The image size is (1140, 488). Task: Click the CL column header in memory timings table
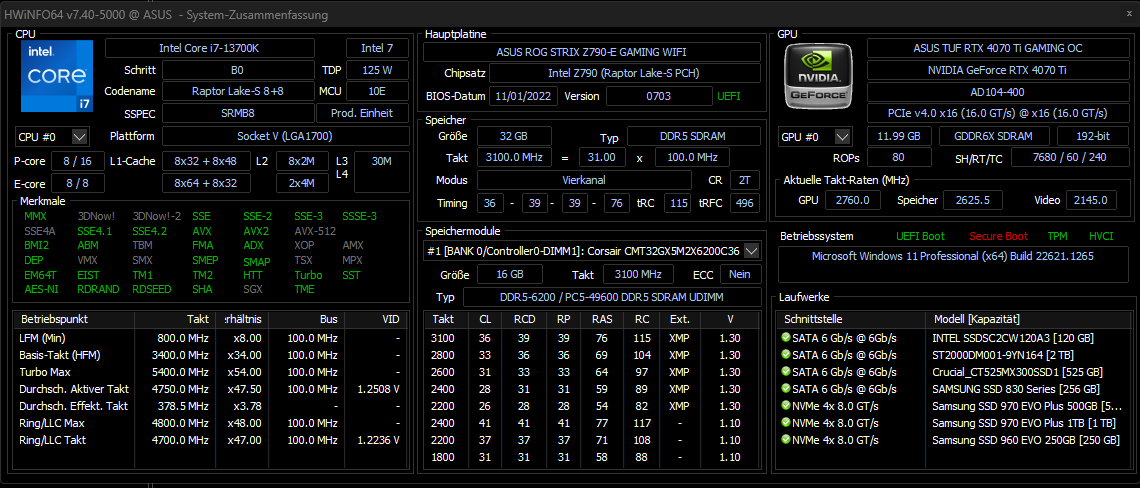click(485, 319)
